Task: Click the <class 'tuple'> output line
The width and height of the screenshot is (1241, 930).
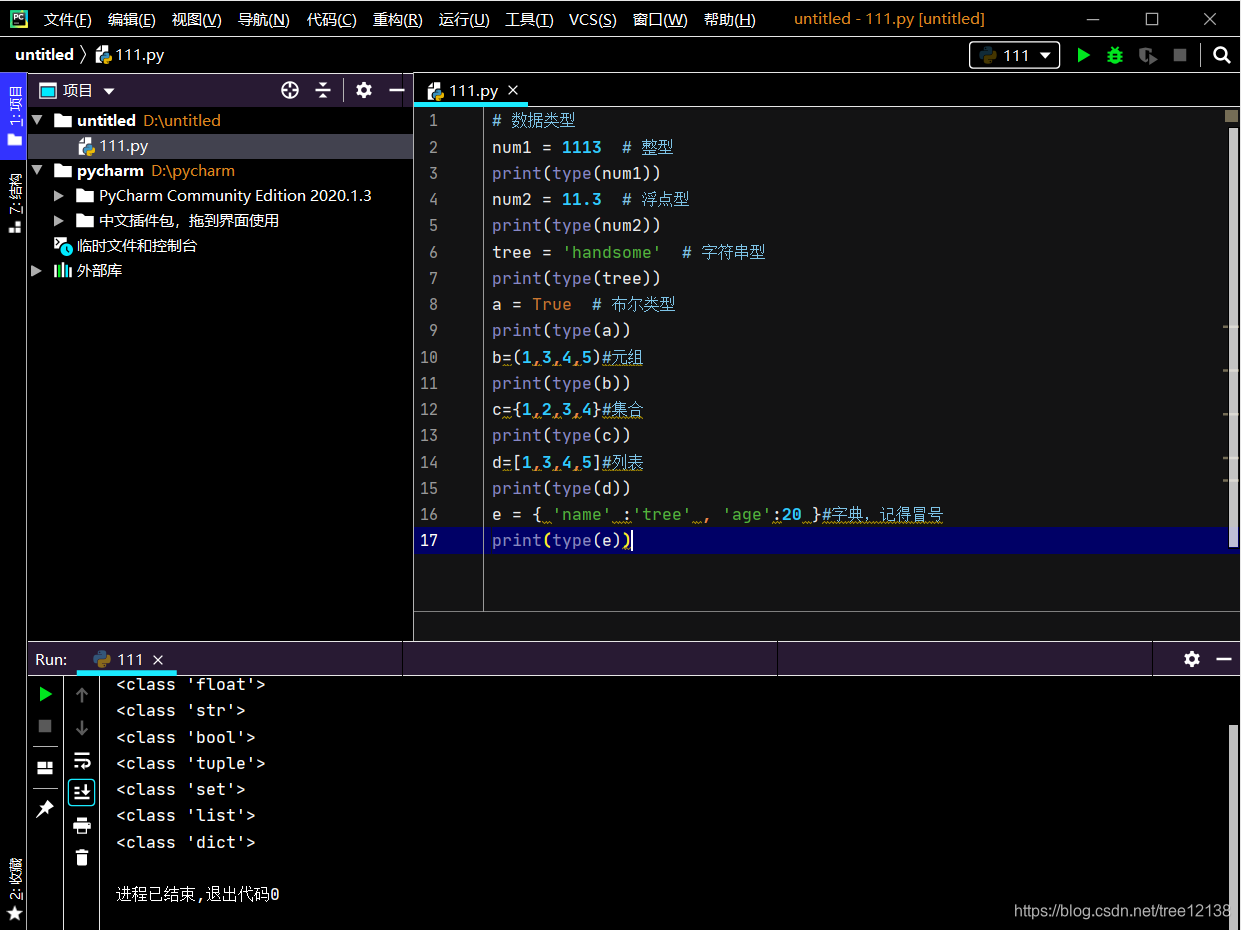Action: pyautogui.click(x=191, y=763)
